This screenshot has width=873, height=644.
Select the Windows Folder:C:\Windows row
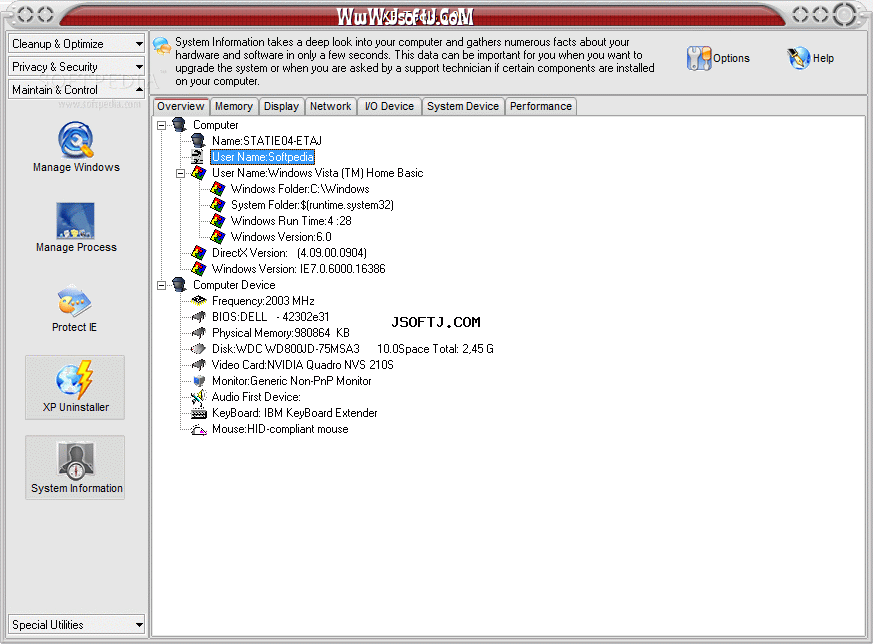(300, 189)
